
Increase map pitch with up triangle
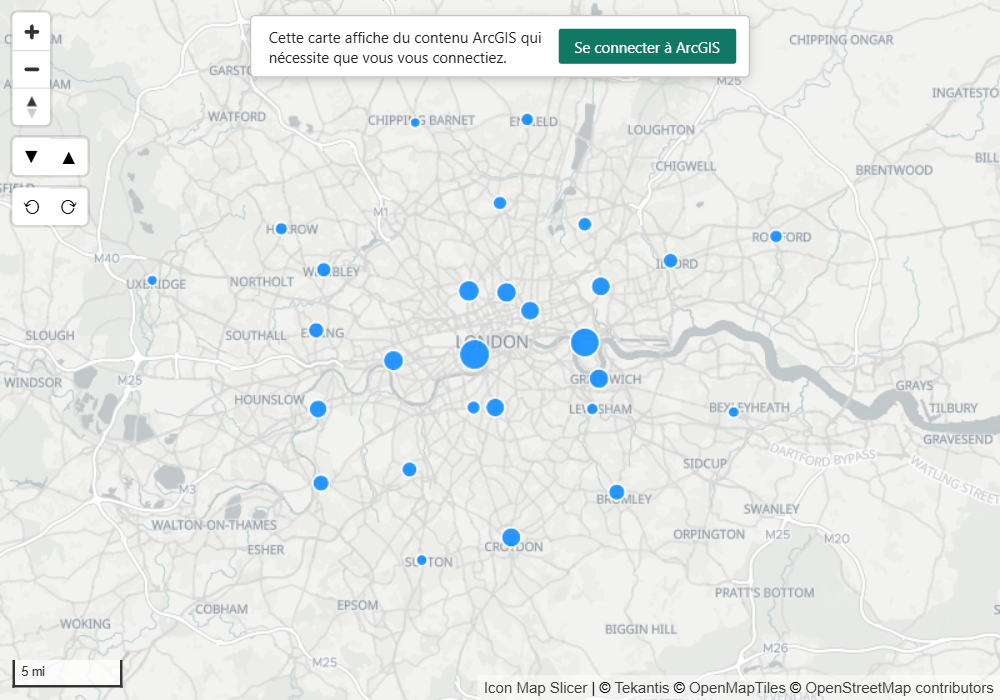[x=68, y=157]
